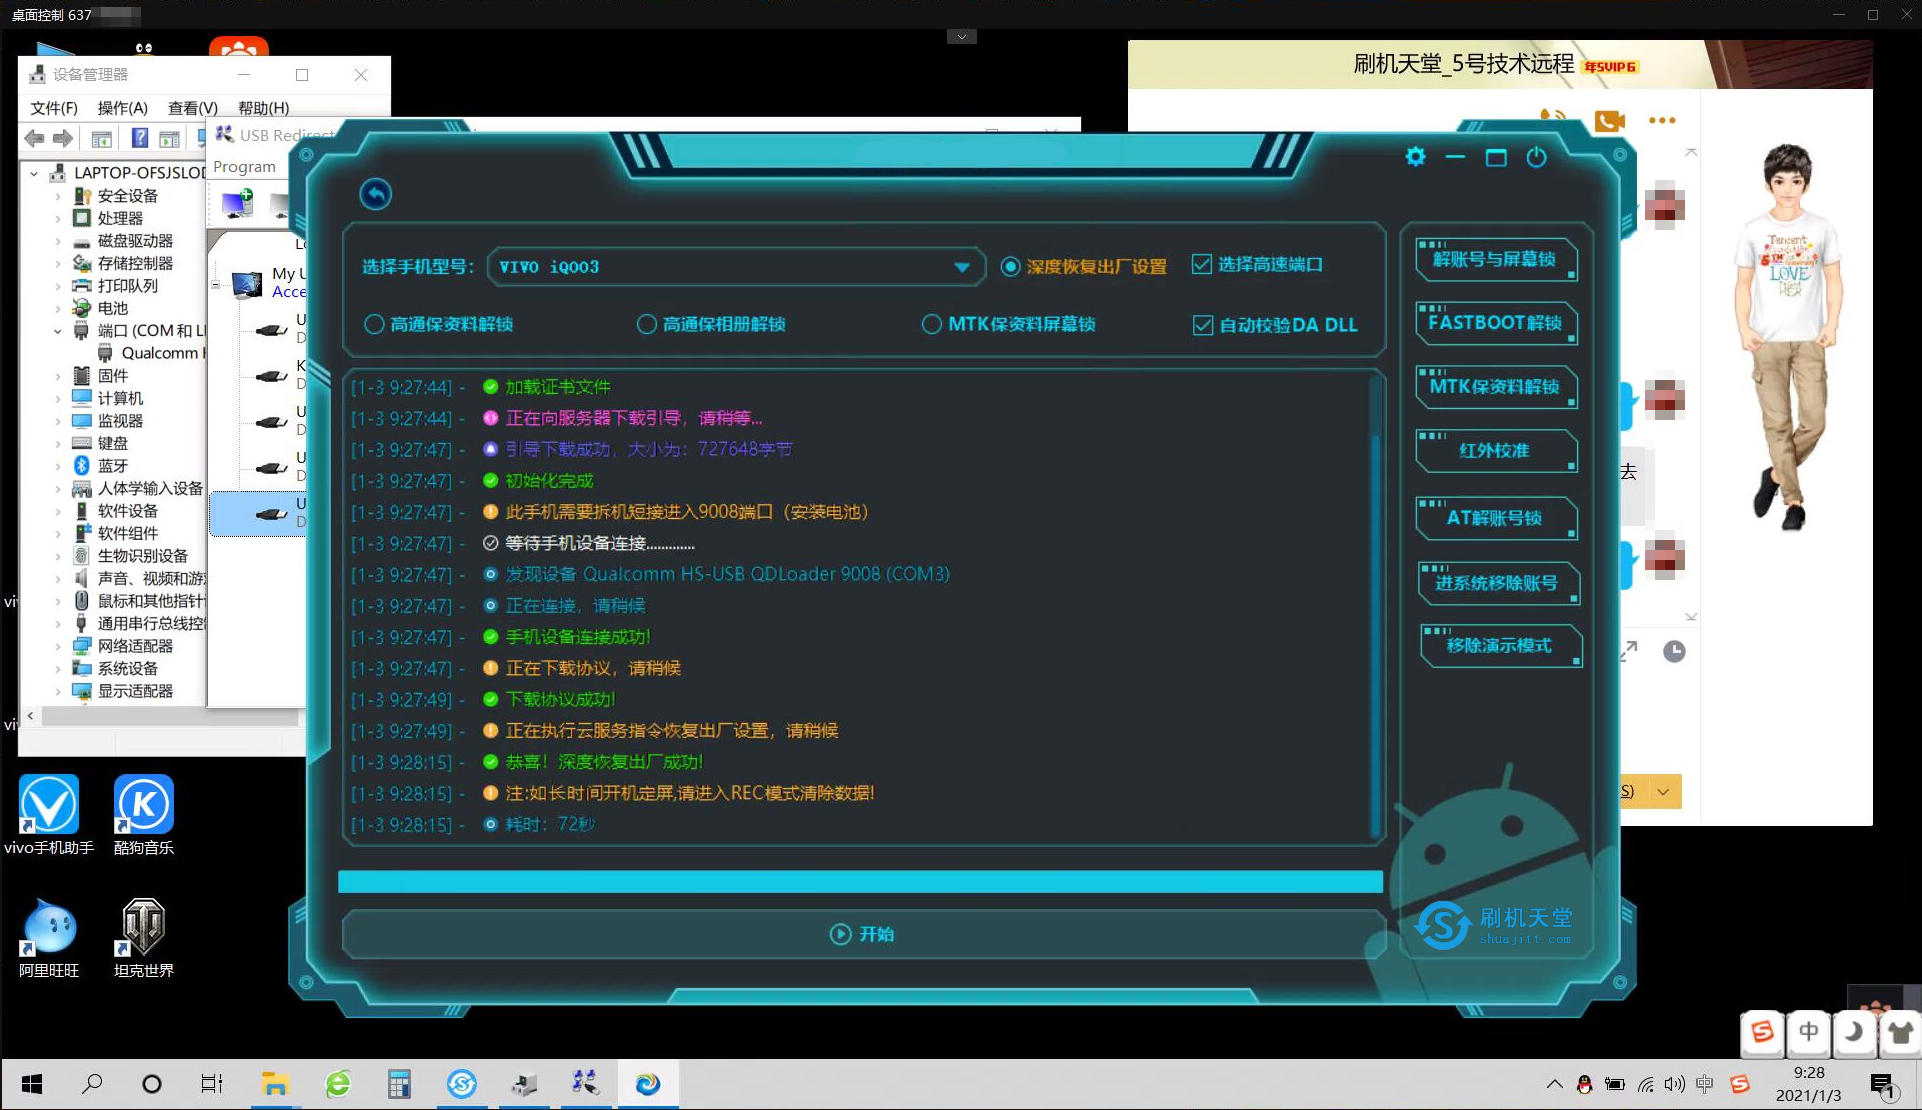Click the 移除演示模式 button
1922x1110 pixels.
pos(1500,646)
